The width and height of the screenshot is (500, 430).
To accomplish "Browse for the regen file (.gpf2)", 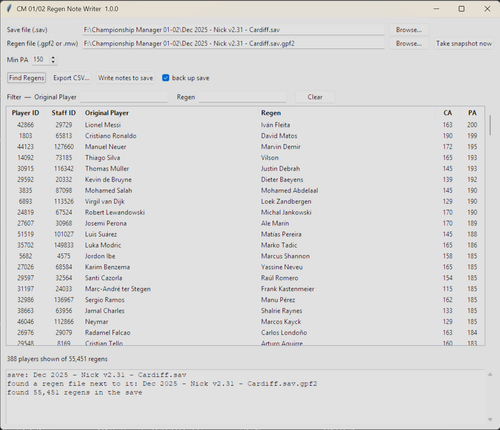I will pos(409,43).
